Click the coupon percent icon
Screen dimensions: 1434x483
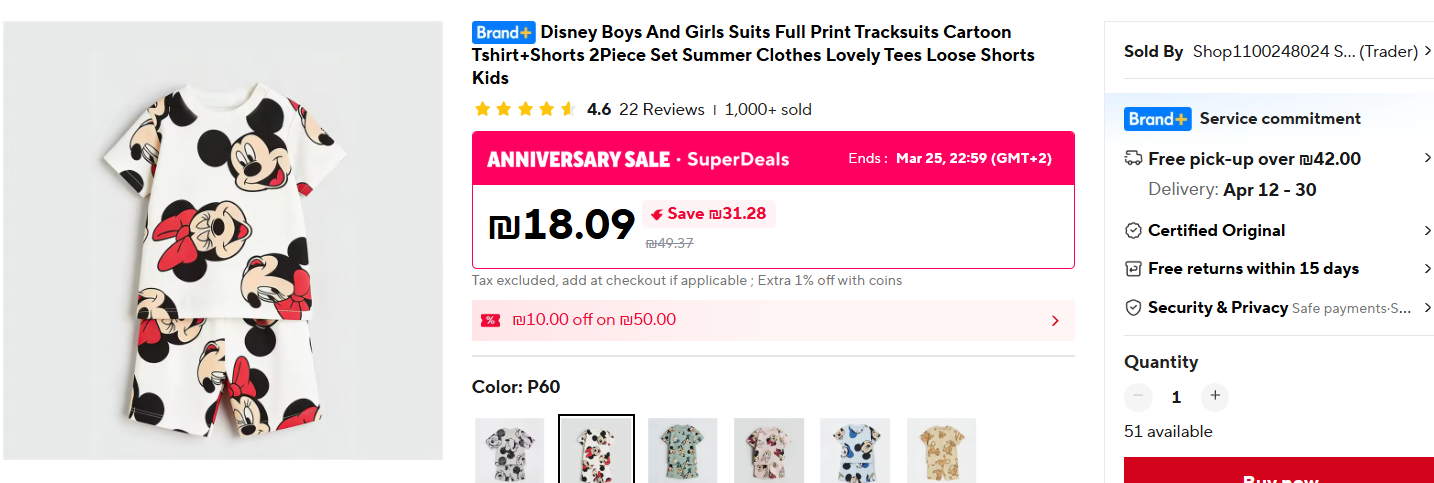pyautogui.click(x=490, y=320)
